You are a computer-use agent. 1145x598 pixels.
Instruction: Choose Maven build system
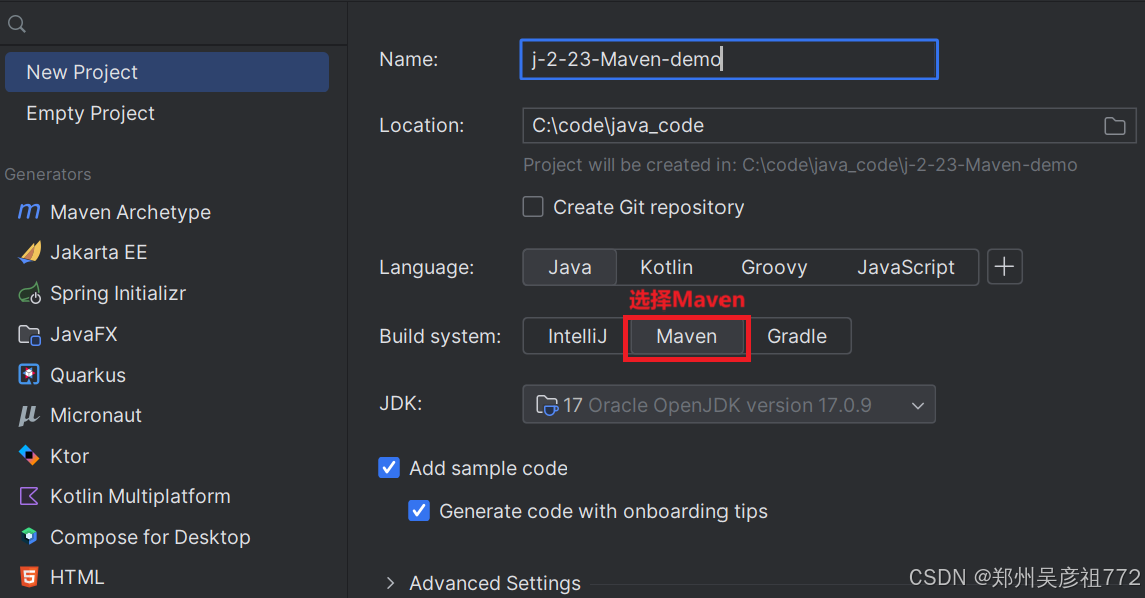686,336
